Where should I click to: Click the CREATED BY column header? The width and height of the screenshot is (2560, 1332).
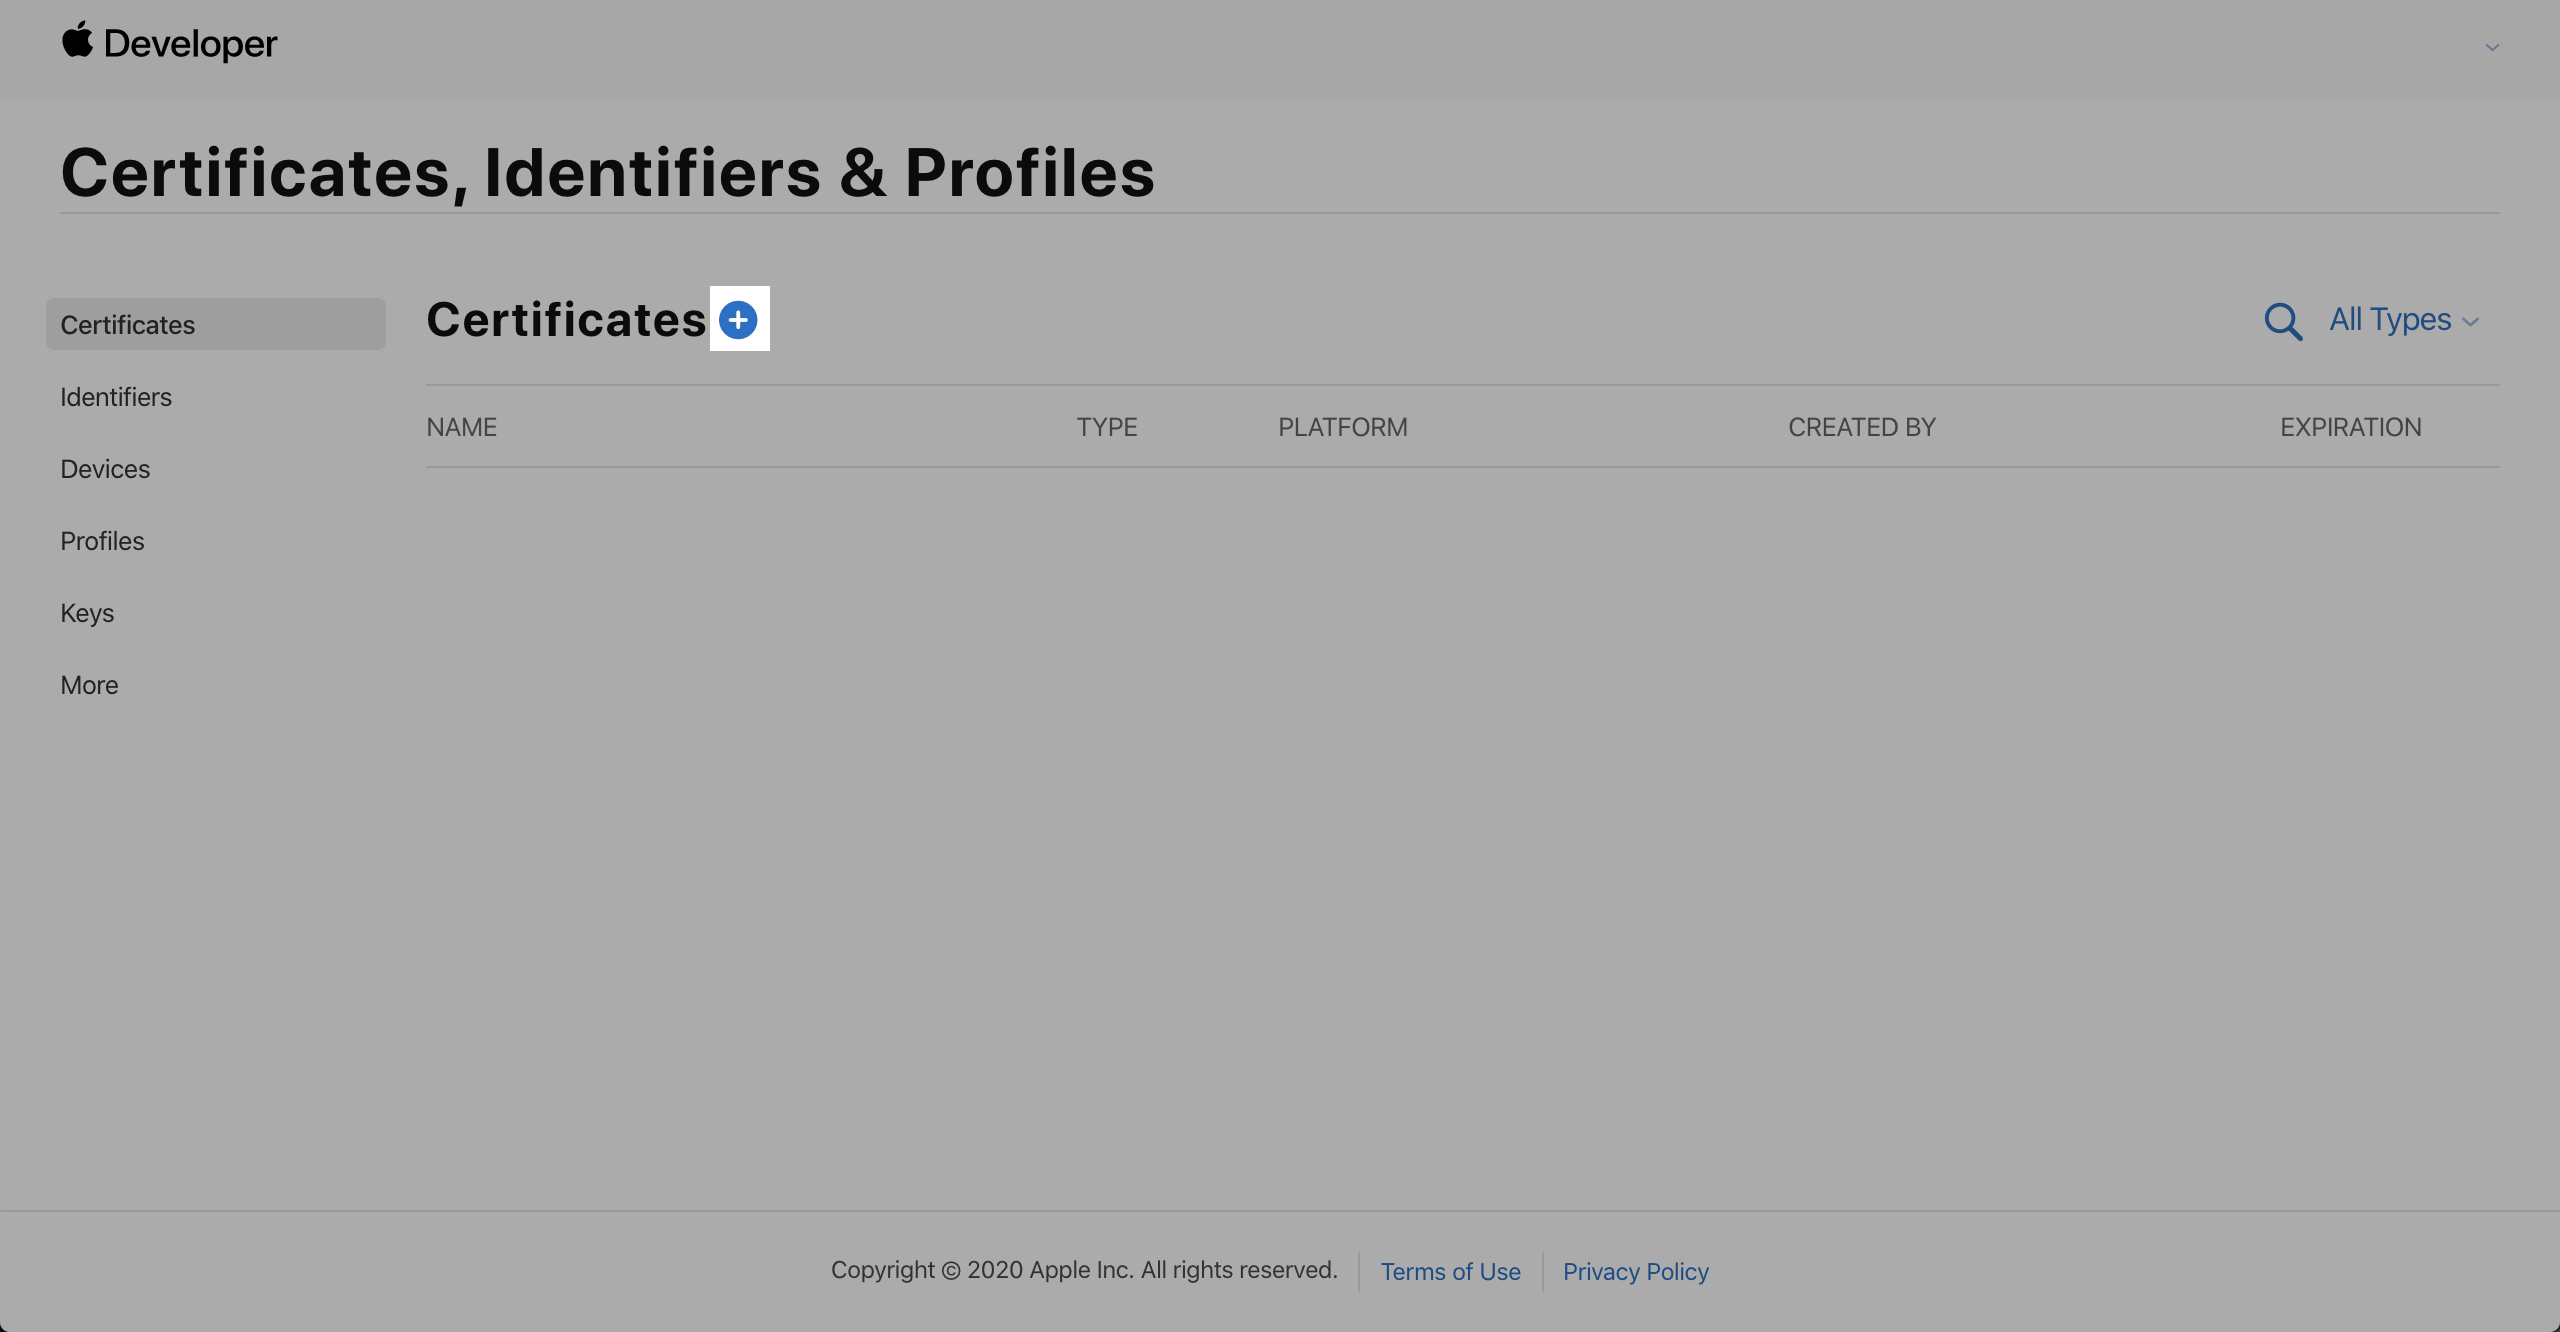pos(1861,427)
